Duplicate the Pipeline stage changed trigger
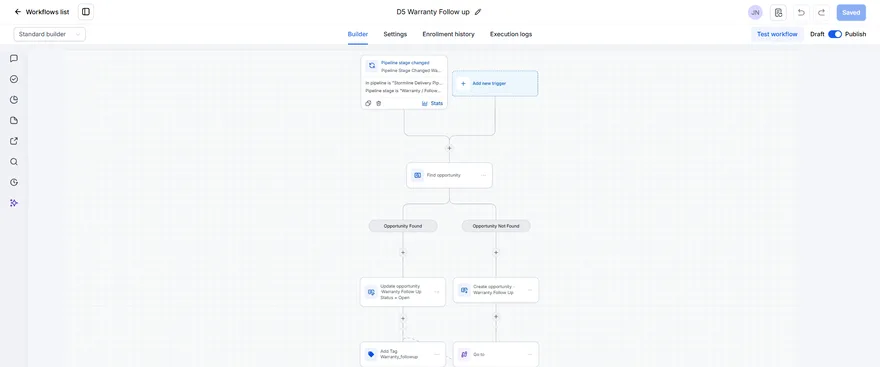880x367 pixels. click(x=368, y=103)
